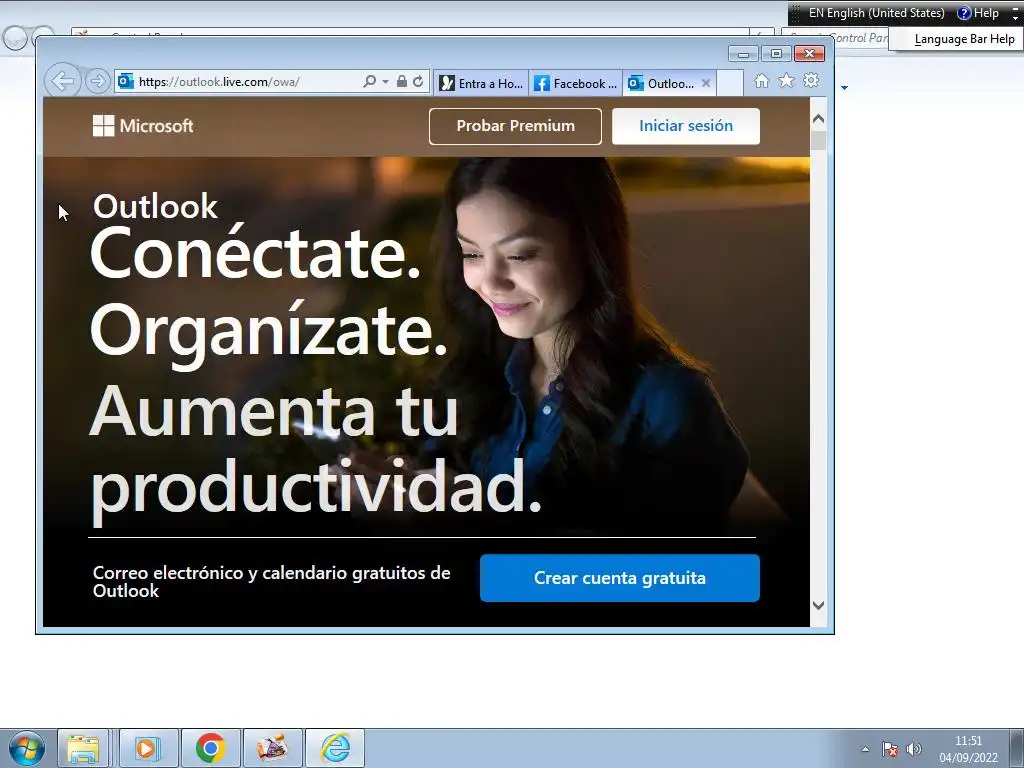Click the Show desktop button
The width and height of the screenshot is (1024, 768).
pyautogui.click(x=1017, y=748)
